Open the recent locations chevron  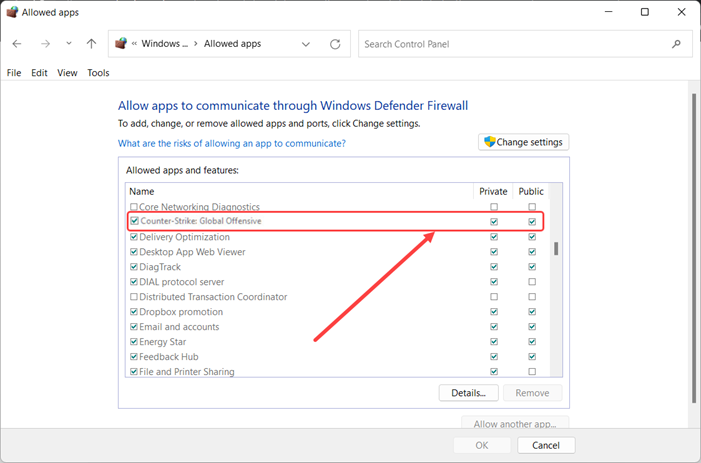69,44
